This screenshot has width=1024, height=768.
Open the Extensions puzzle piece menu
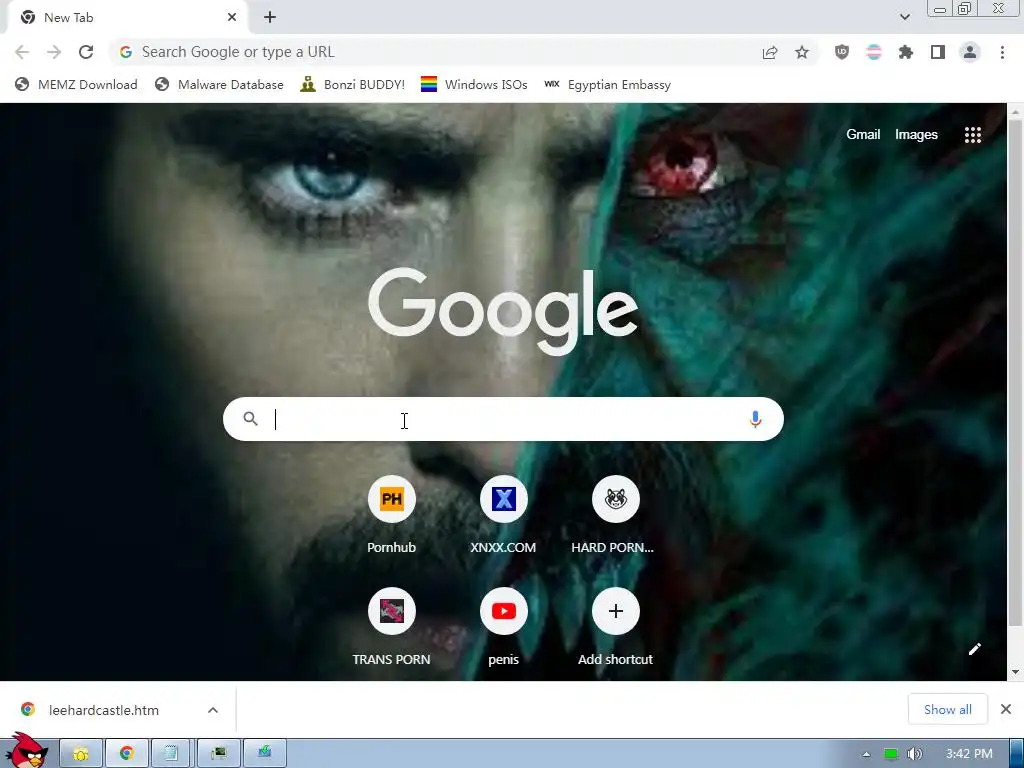coord(906,52)
